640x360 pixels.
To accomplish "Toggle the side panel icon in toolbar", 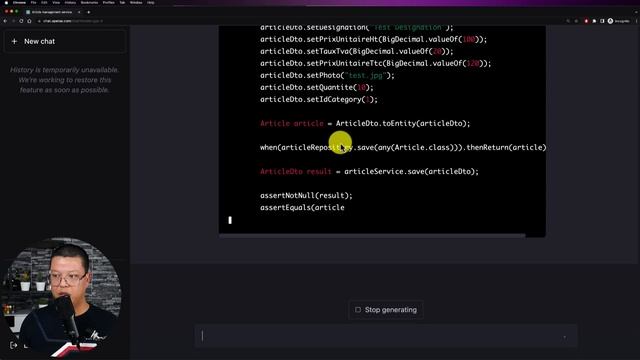I will [x=602, y=21].
